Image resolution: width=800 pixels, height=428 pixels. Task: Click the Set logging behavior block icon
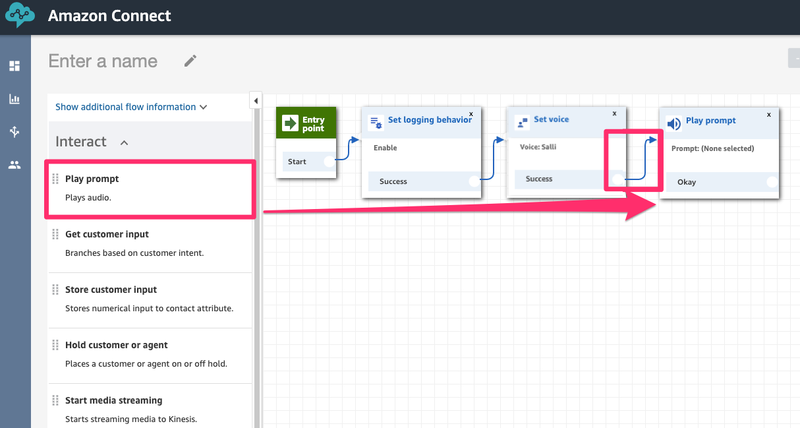(x=376, y=122)
